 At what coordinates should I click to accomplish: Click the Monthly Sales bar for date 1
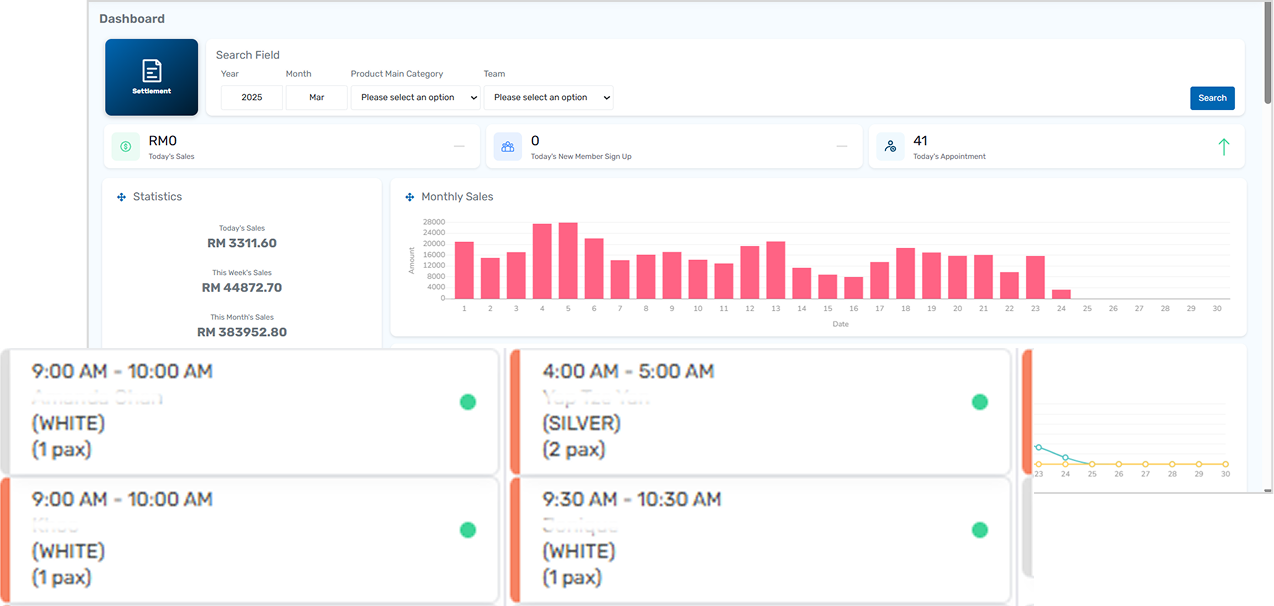pyautogui.click(x=464, y=270)
